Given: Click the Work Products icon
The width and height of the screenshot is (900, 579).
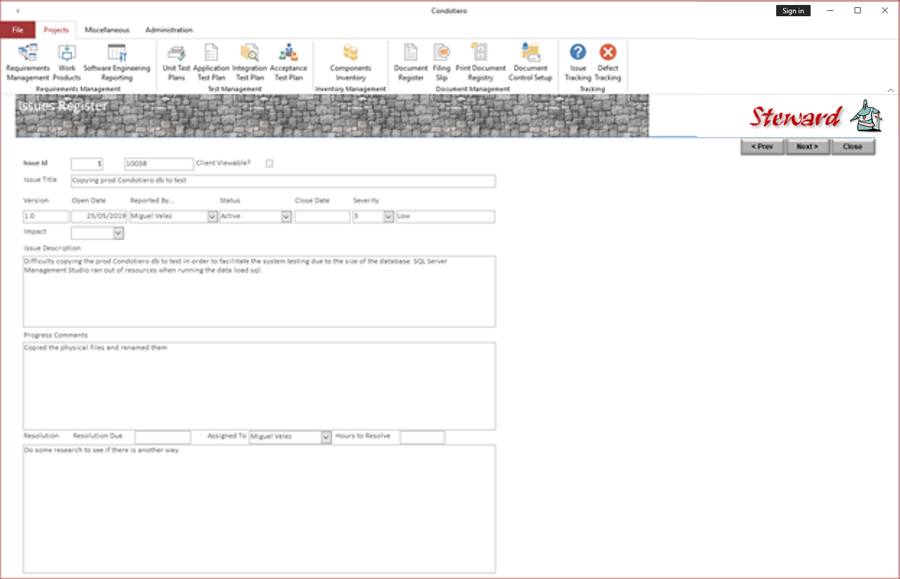Looking at the screenshot, I should (67, 63).
